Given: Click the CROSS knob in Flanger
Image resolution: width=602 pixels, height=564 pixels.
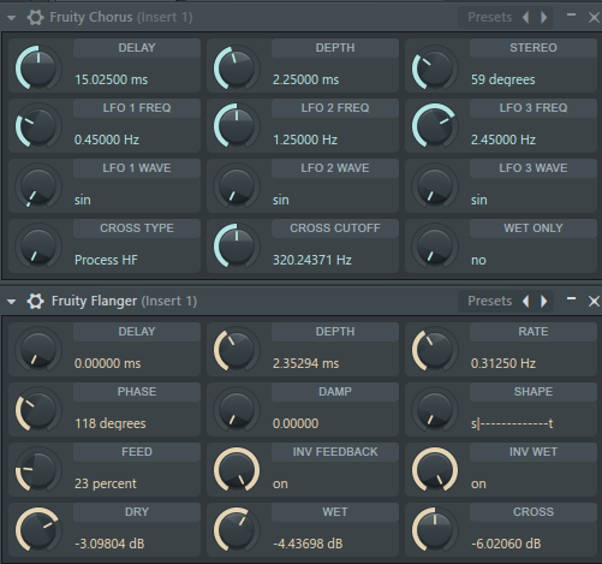Looking at the screenshot, I should [435, 531].
